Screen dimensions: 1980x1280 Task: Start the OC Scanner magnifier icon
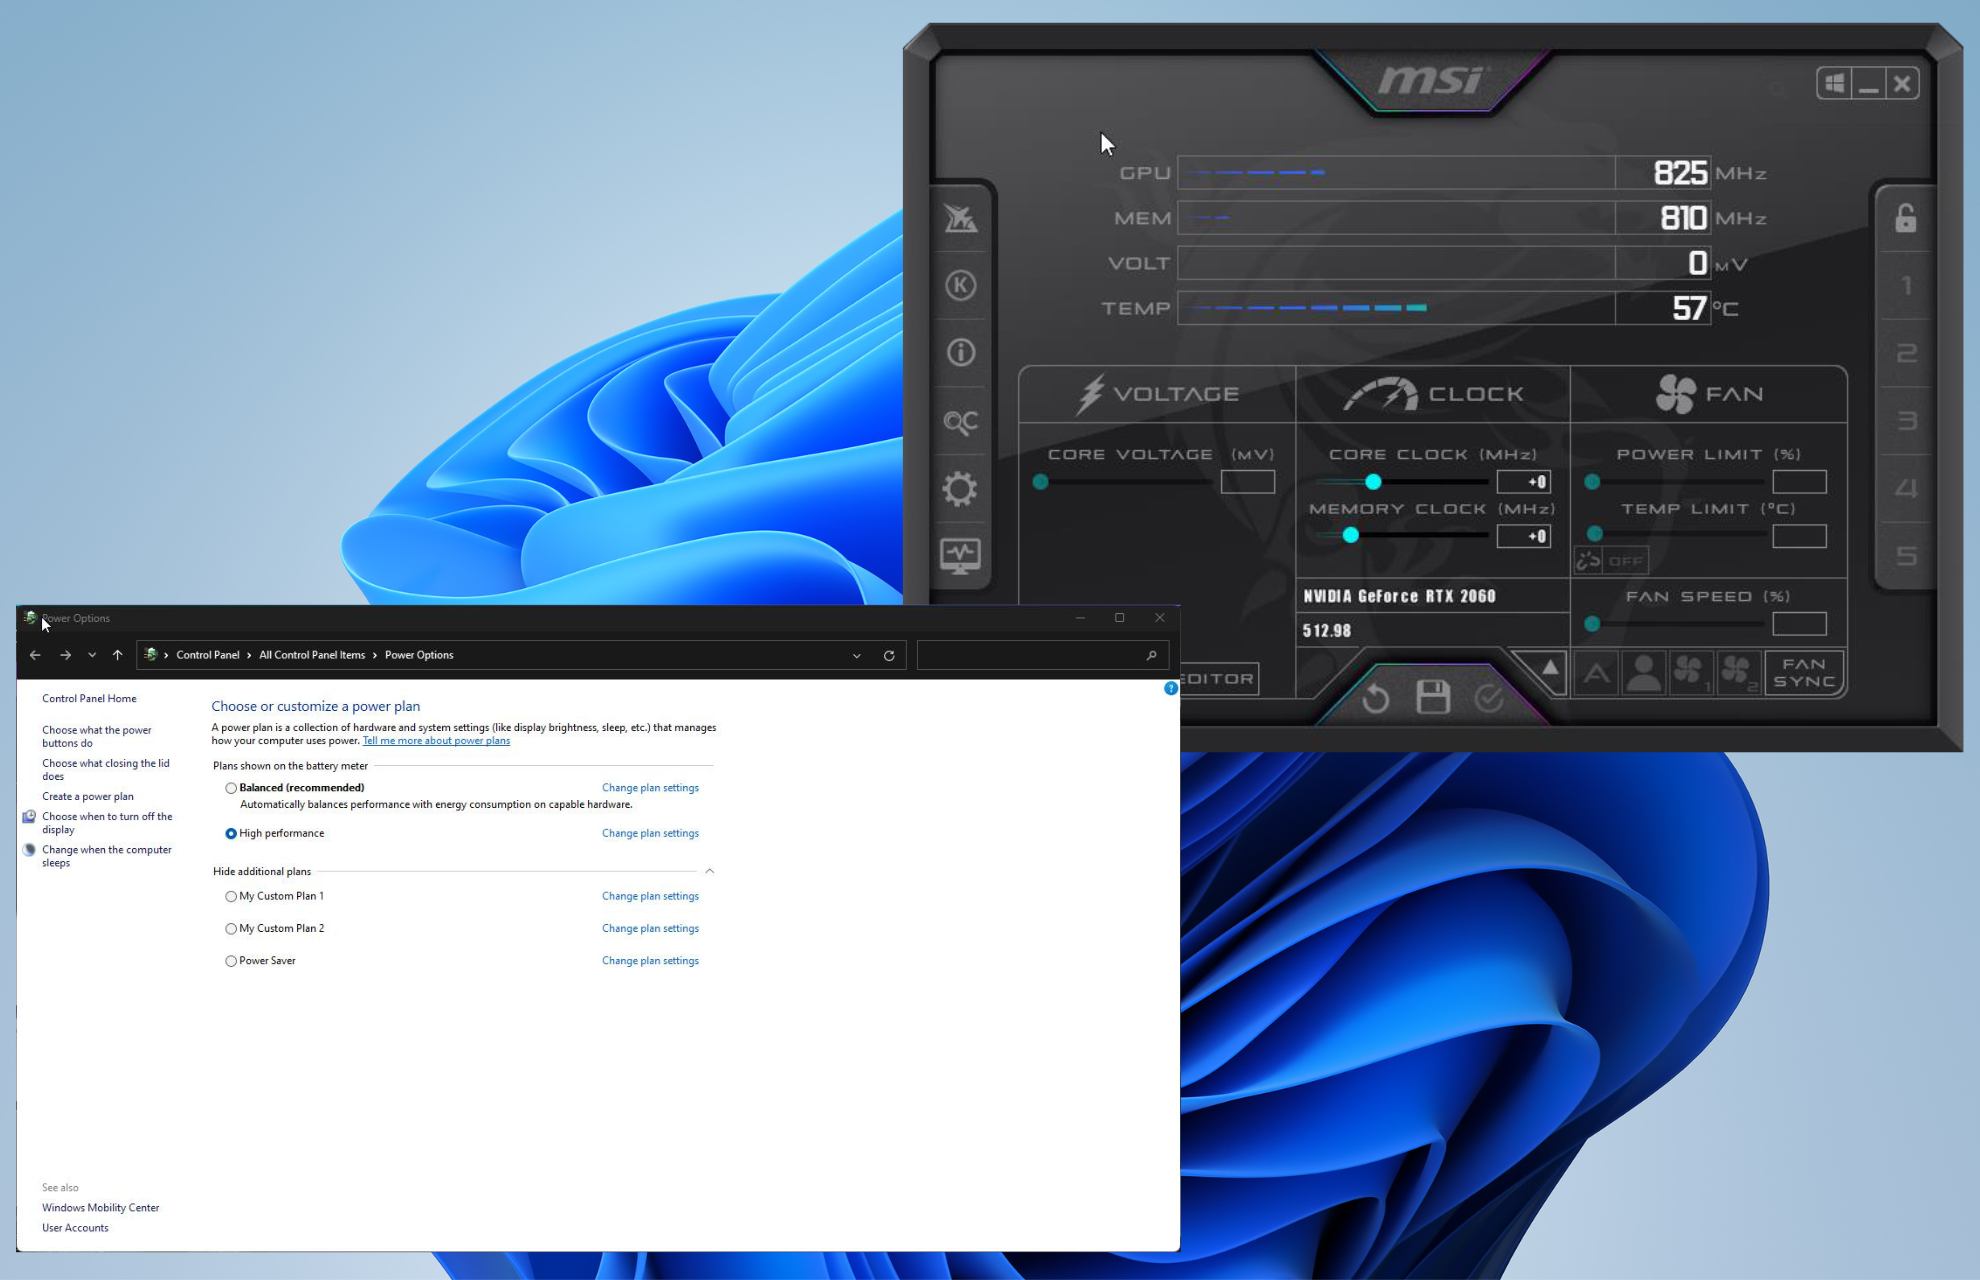(960, 421)
